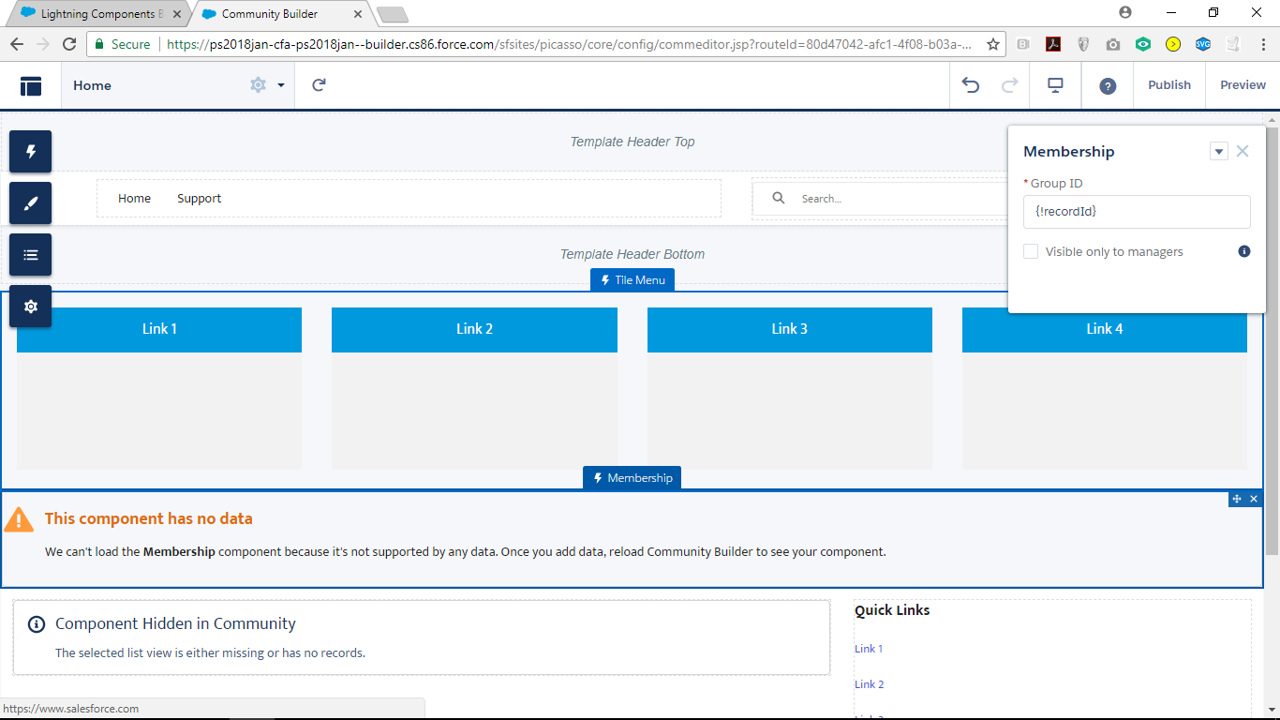
Task: Click the Publish button
Action: (1169, 85)
